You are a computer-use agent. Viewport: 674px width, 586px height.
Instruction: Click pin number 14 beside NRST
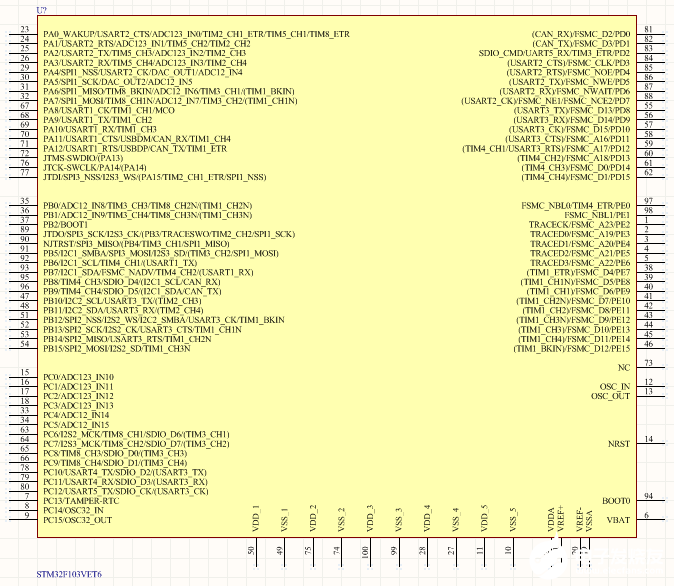coord(648,439)
